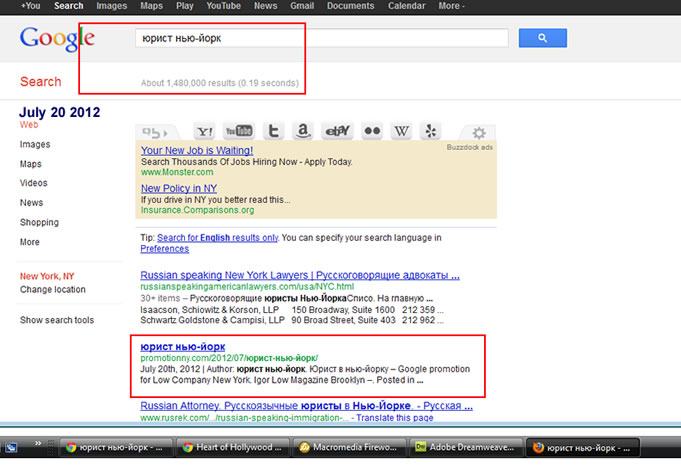Screen dimensions: 681x466
Task: Open Documents in the top bar
Action: [350, 6]
